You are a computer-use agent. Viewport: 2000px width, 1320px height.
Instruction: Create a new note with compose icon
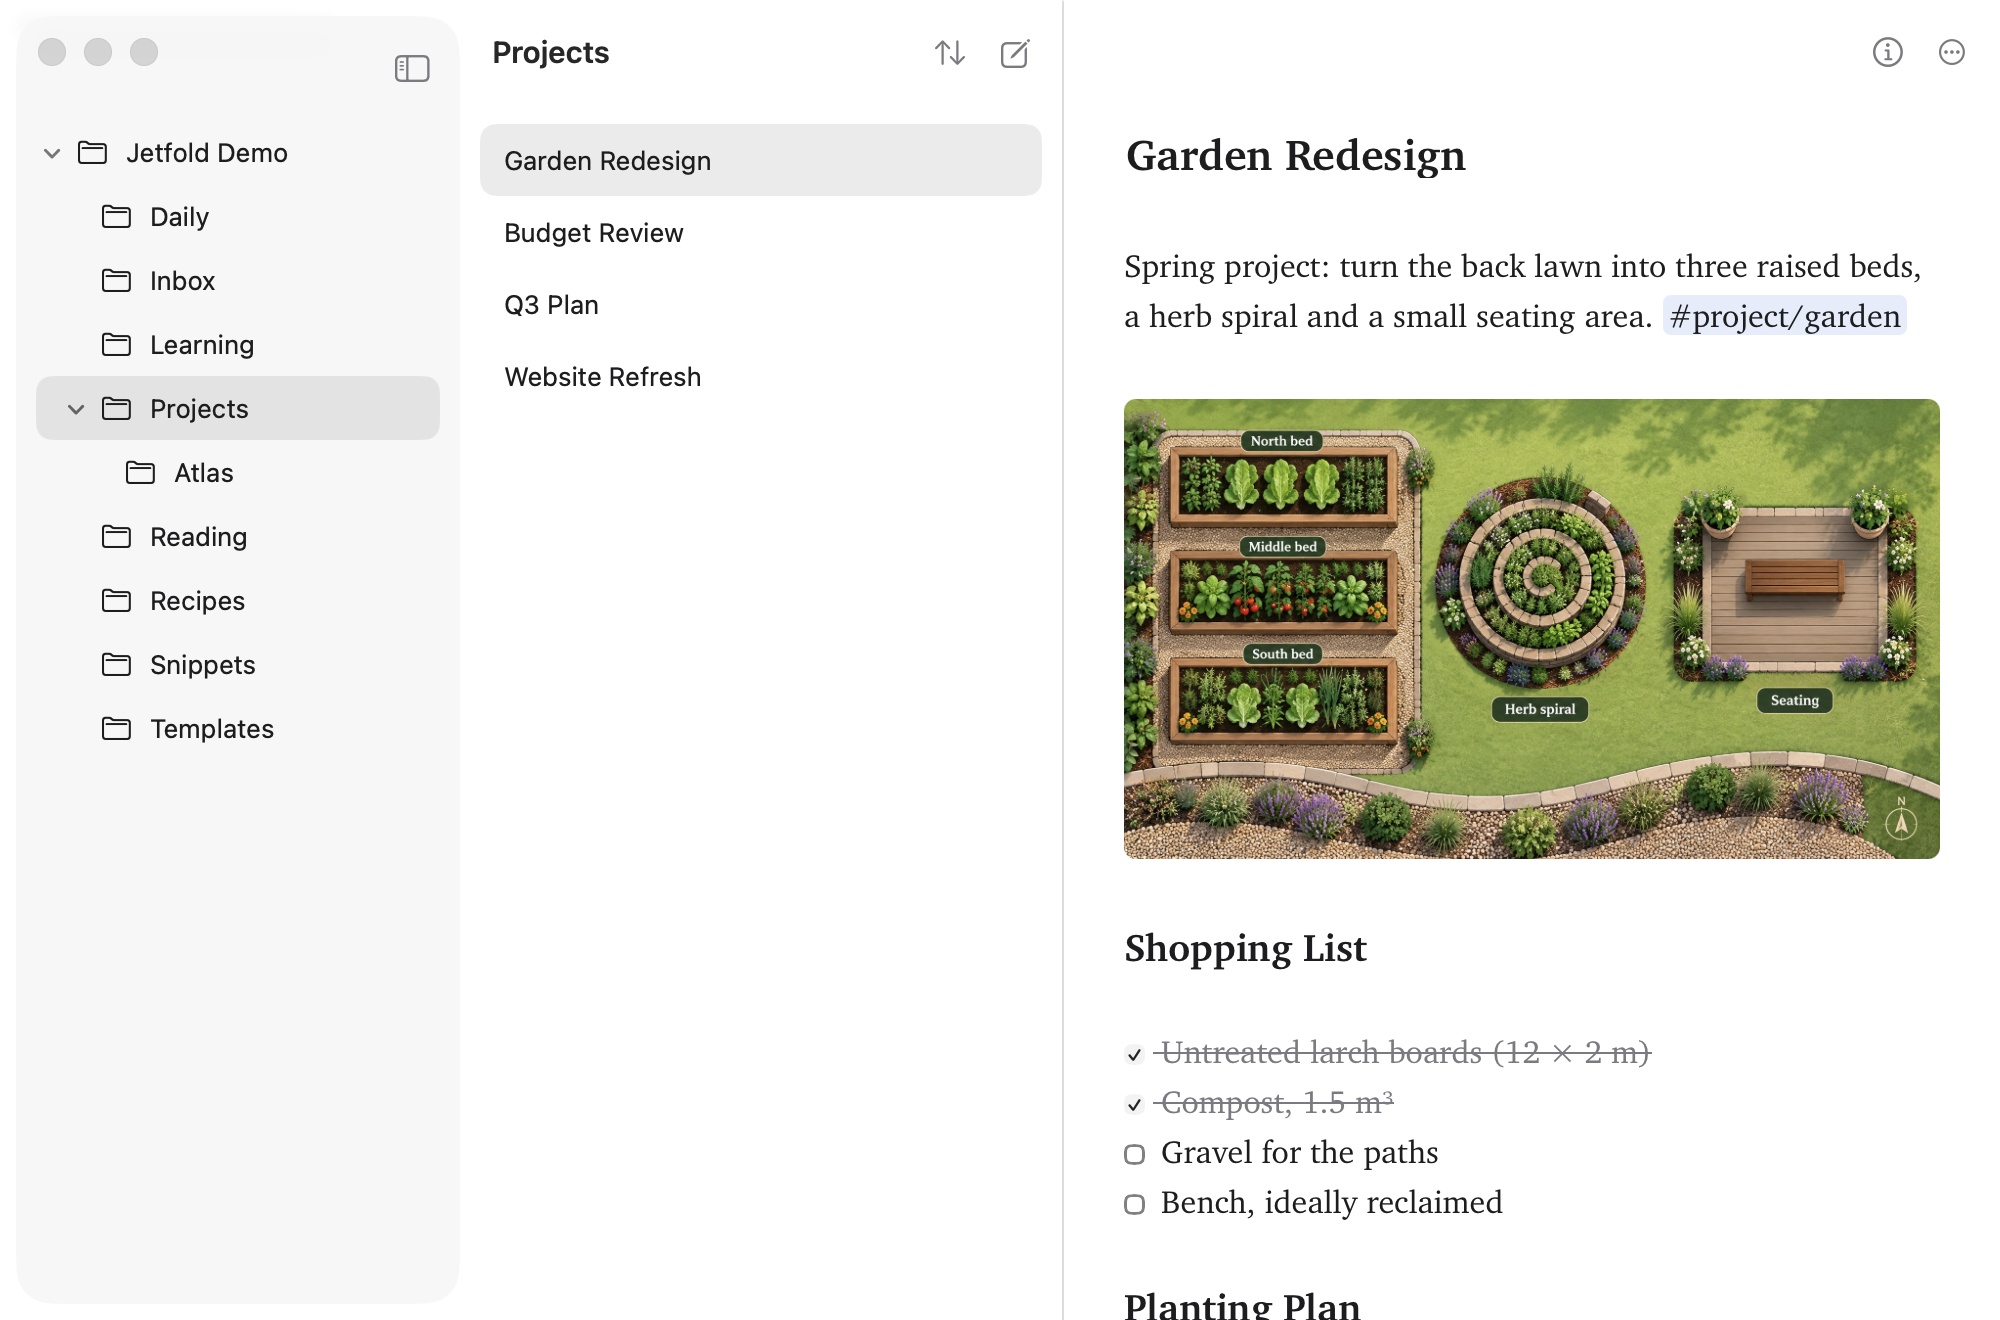pyautogui.click(x=1015, y=53)
